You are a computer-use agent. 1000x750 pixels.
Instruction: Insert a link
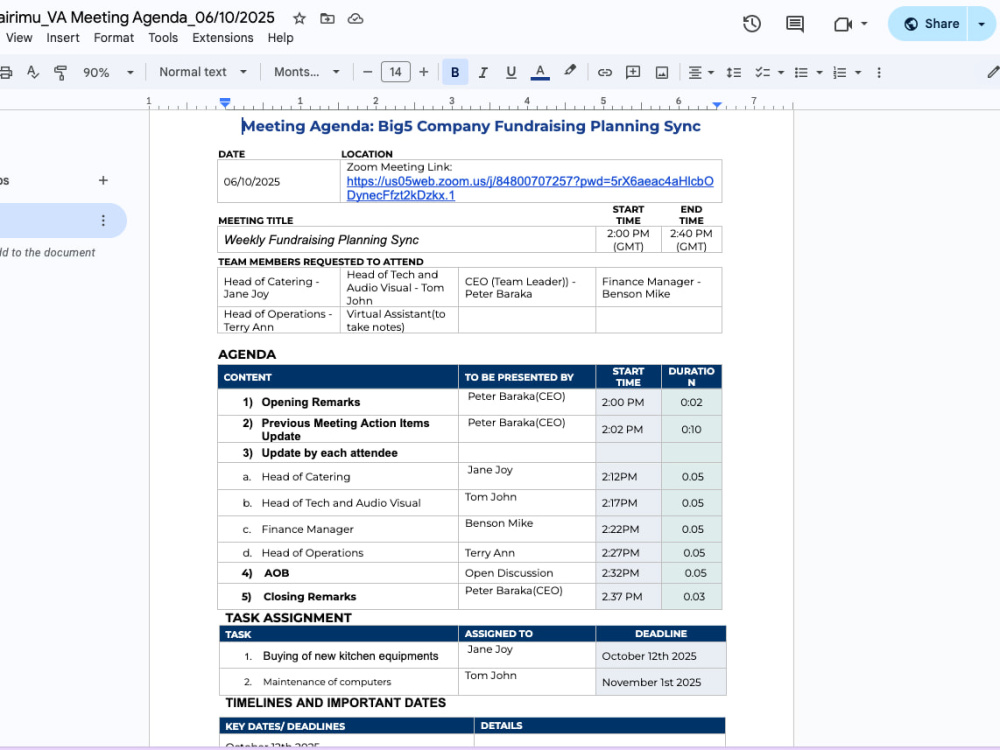604,72
